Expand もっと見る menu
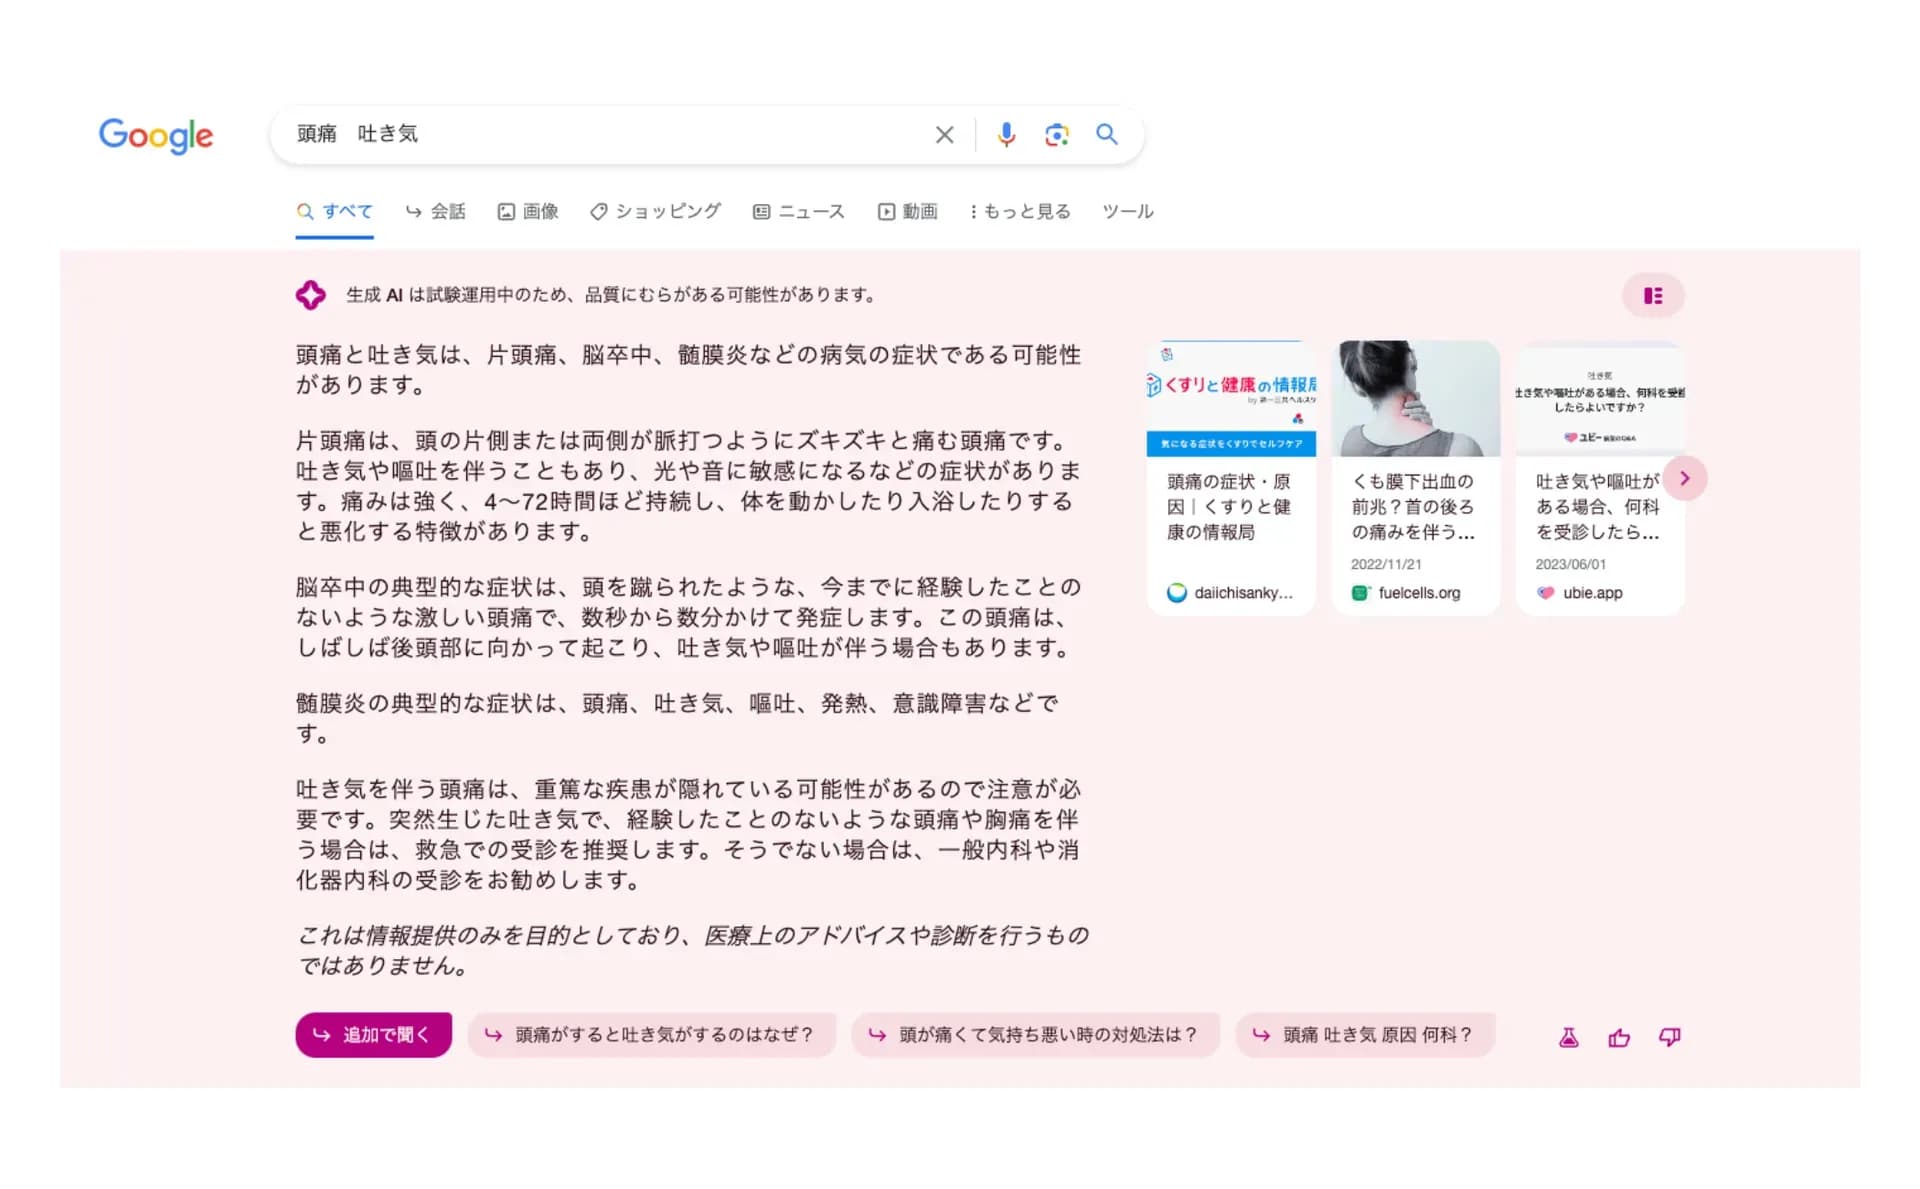 pyautogui.click(x=1020, y=211)
